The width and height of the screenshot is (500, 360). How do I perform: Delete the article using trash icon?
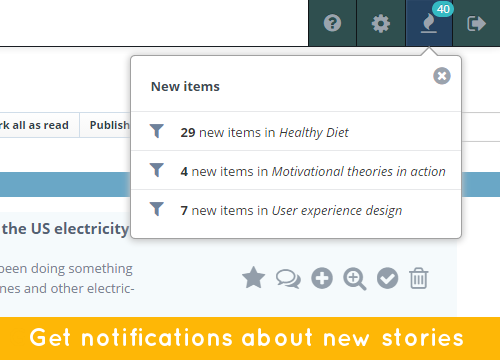[x=419, y=278]
